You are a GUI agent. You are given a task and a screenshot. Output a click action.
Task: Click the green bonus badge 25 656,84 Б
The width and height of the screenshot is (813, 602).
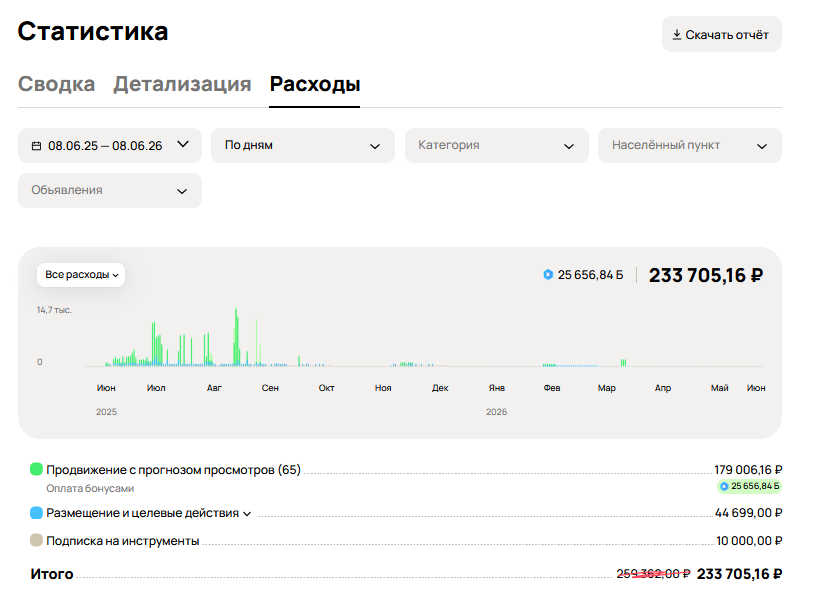[749, 486]
